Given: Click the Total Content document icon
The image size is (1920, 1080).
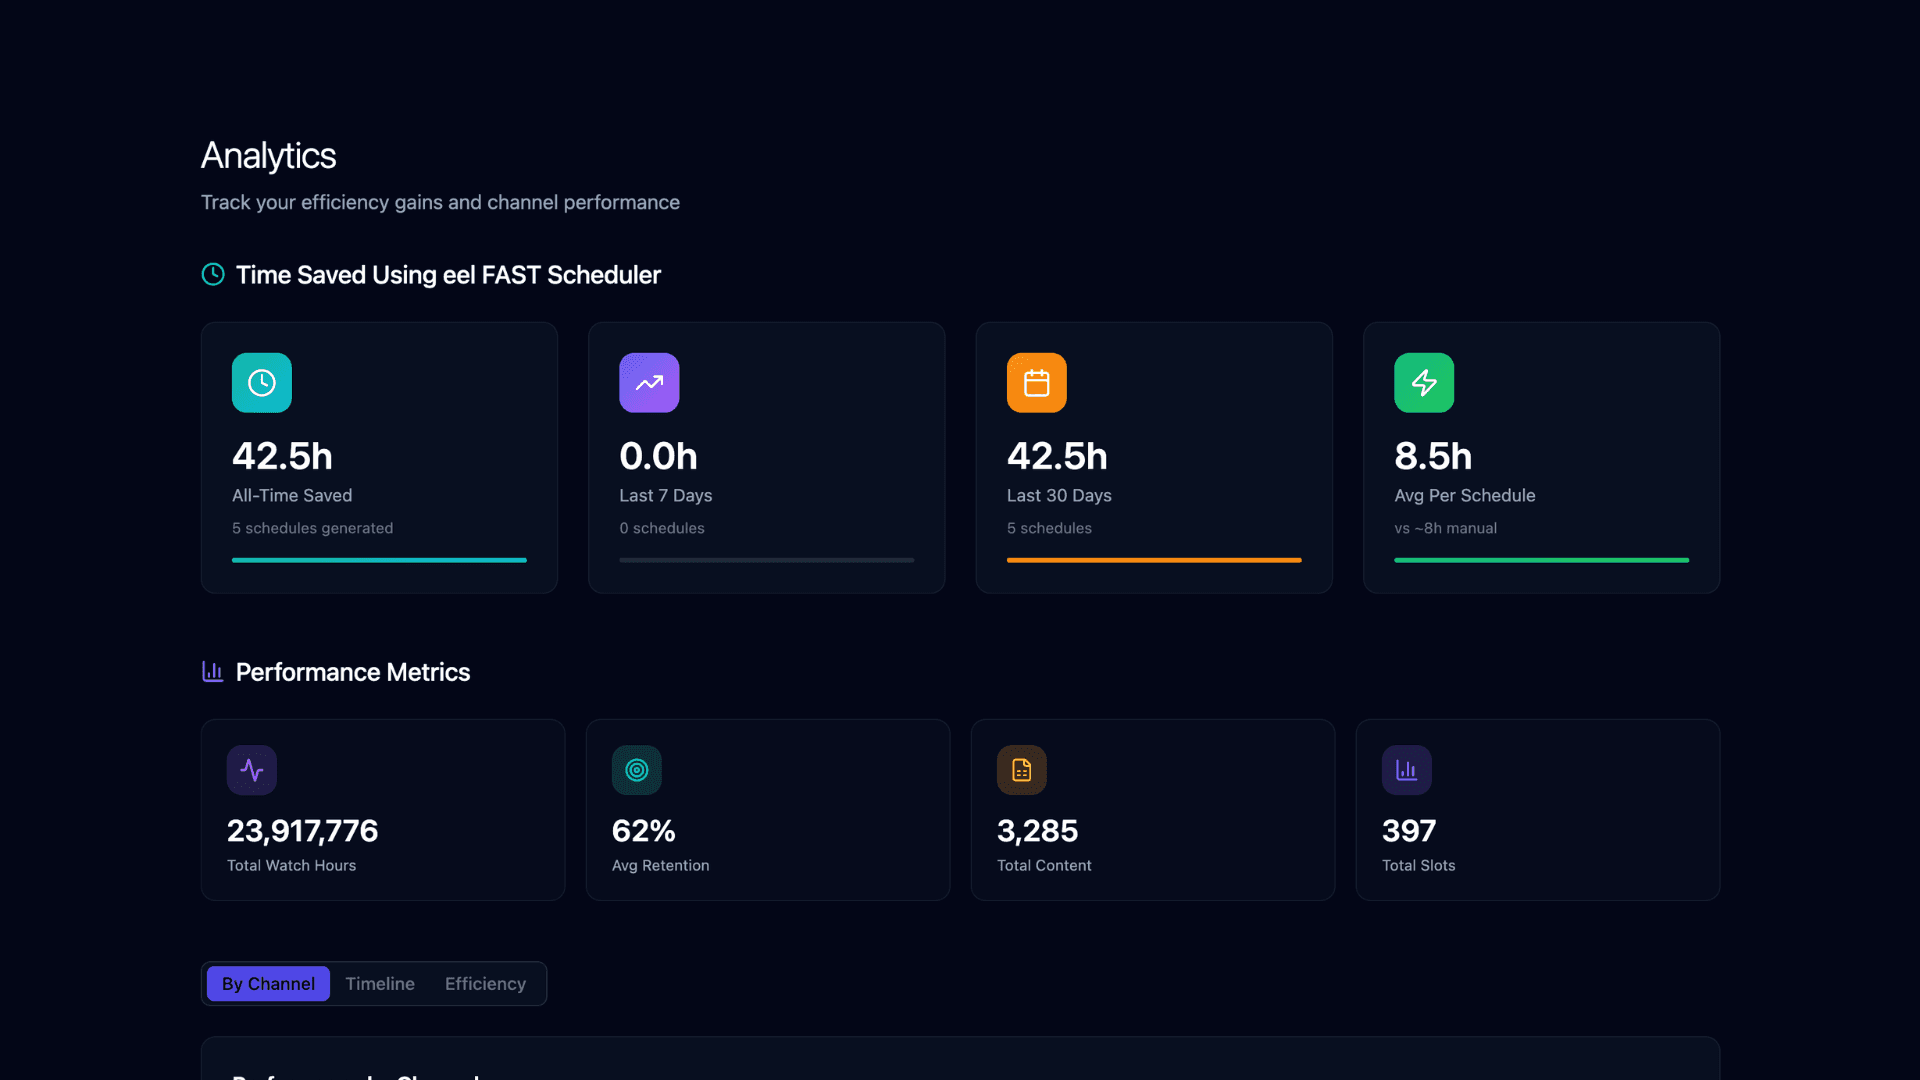Looking at the screenshot, I should [1021, 770].
